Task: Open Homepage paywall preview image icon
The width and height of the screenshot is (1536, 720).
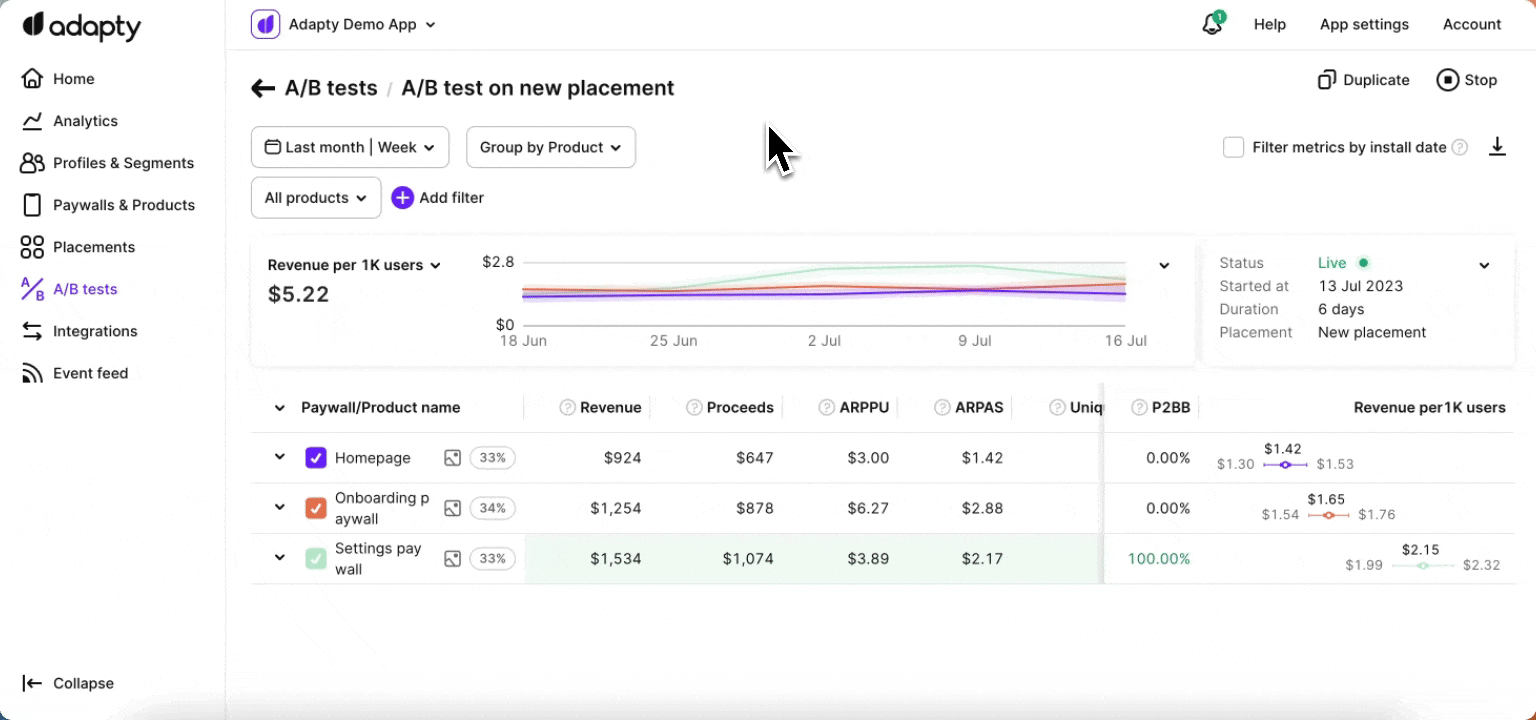Action: tap(452, 458)
